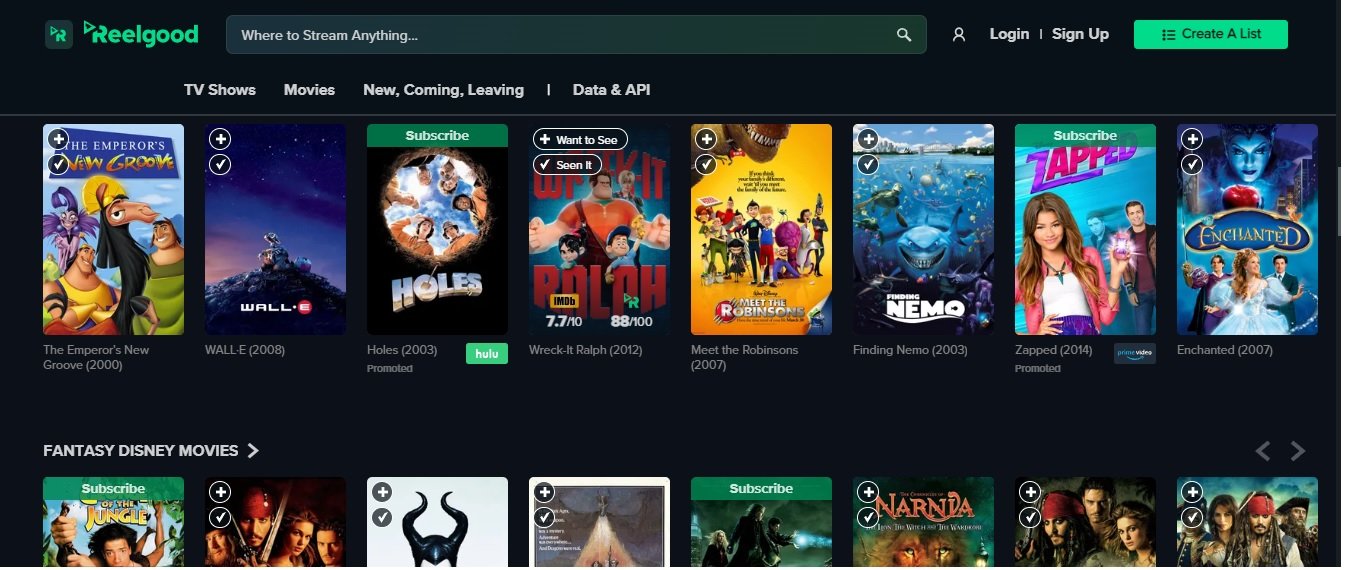Screen dimensions: 1354x570
Task: Add Pirates of the Caribbean poster next to George of the Jungle via plus icon
Action: coord(221,492)
